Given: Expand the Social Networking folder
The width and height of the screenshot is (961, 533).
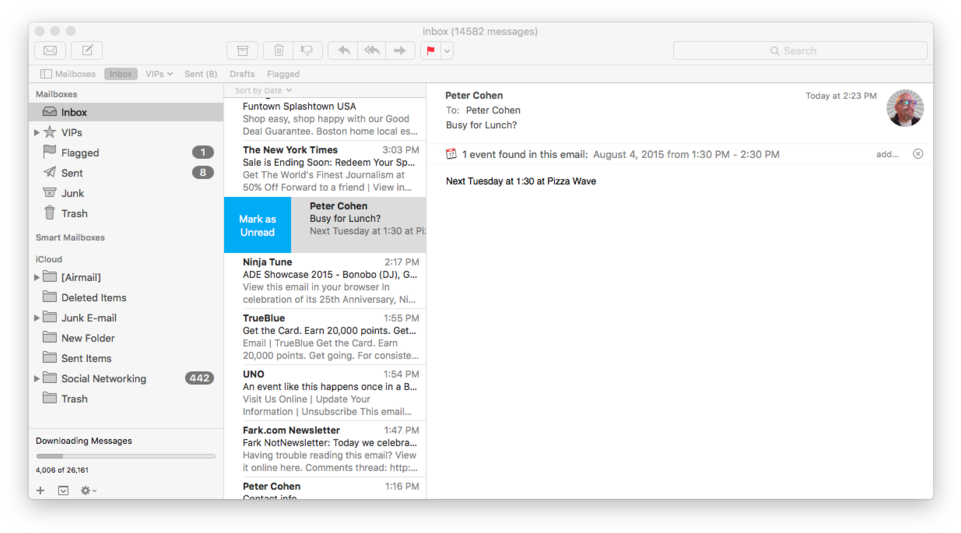Looking at the screenshot, I should [x=37, y=379].
